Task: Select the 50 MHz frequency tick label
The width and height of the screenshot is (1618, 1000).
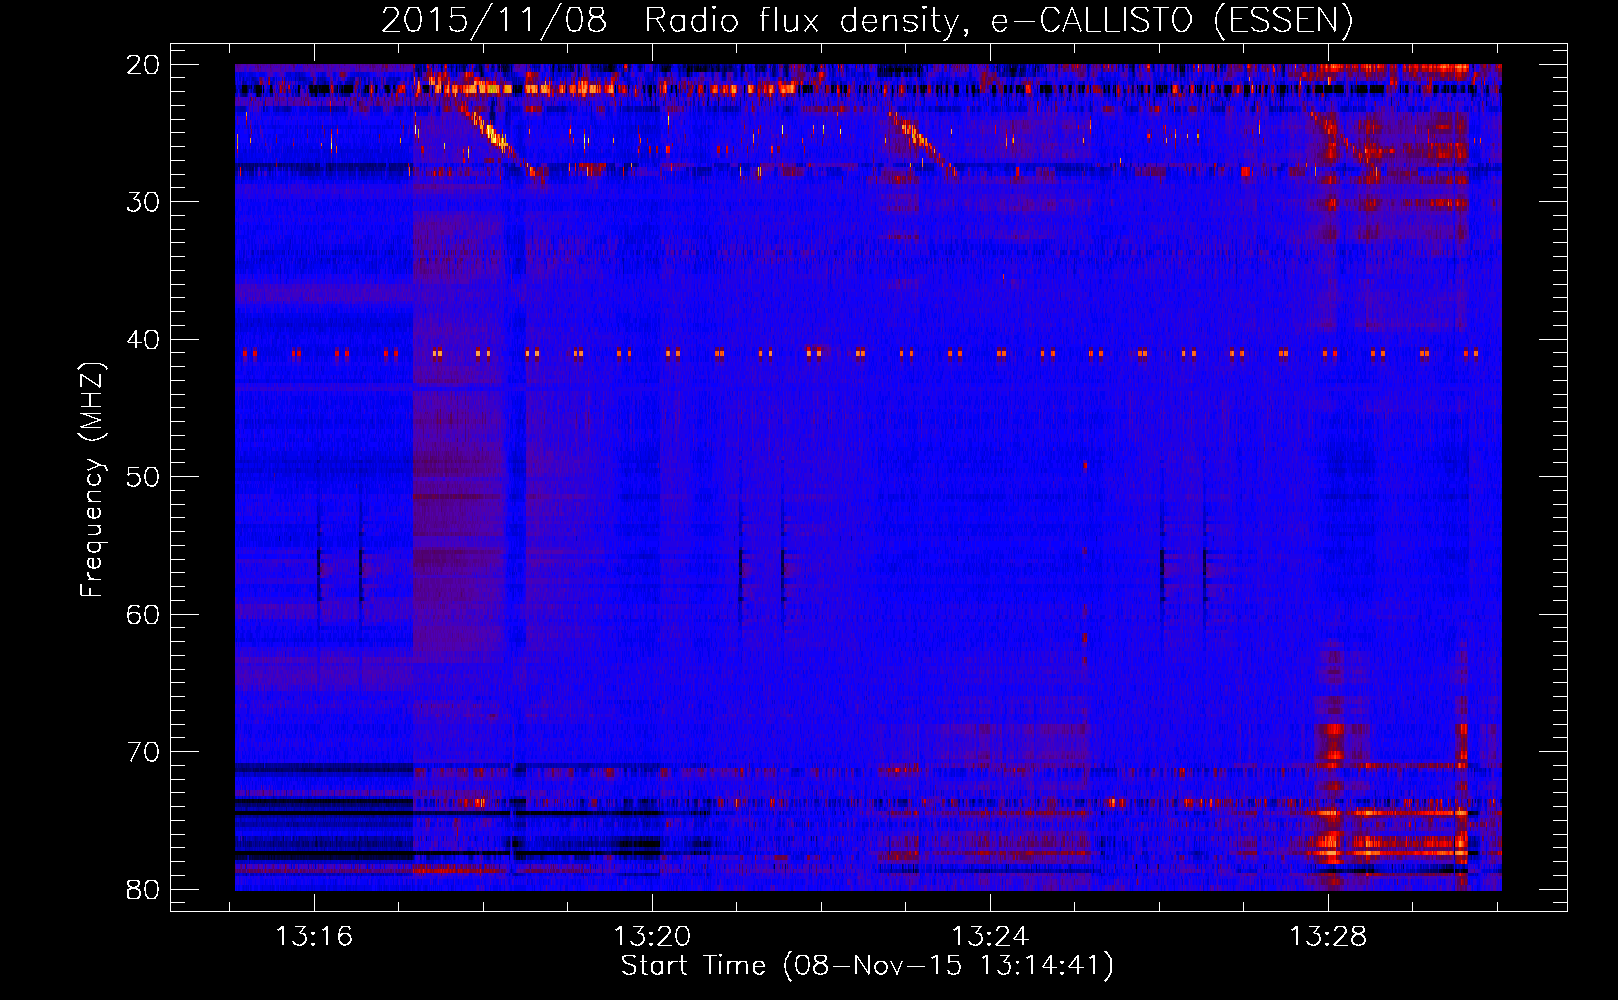Action: click(143, 477)
